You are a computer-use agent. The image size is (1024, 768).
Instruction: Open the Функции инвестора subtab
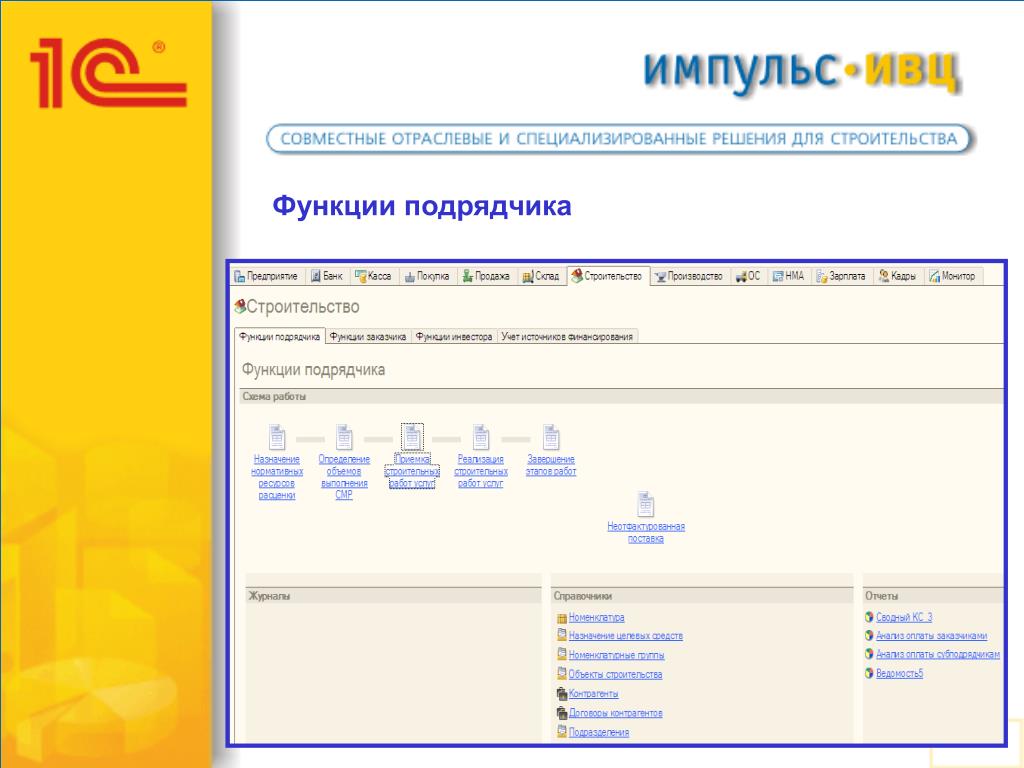[454, 336]
